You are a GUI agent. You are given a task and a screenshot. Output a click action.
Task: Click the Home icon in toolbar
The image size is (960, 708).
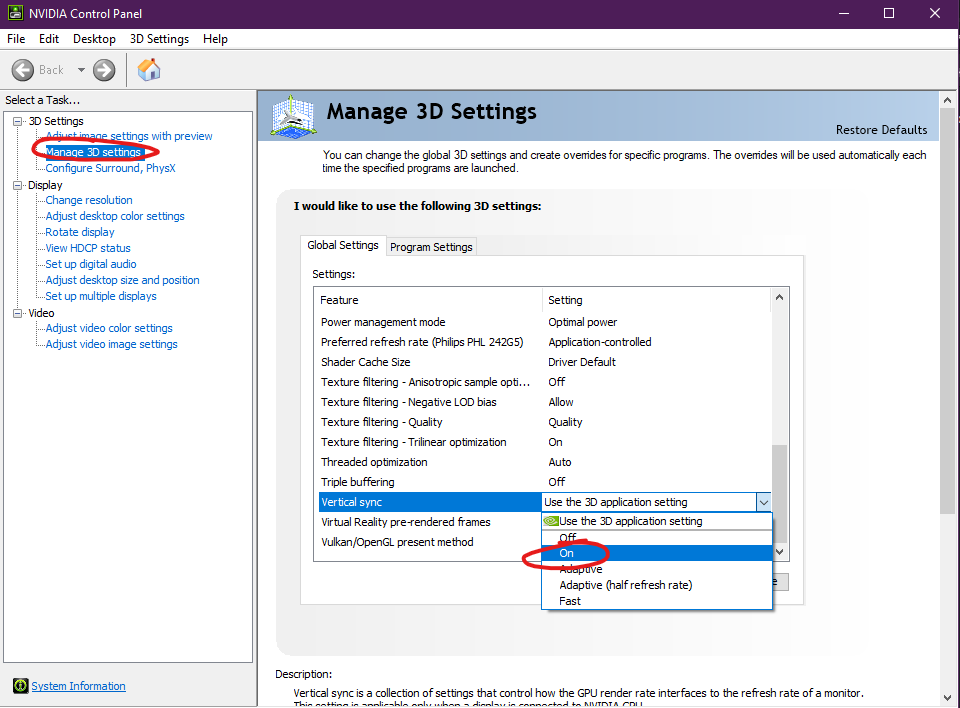[149, 70]
